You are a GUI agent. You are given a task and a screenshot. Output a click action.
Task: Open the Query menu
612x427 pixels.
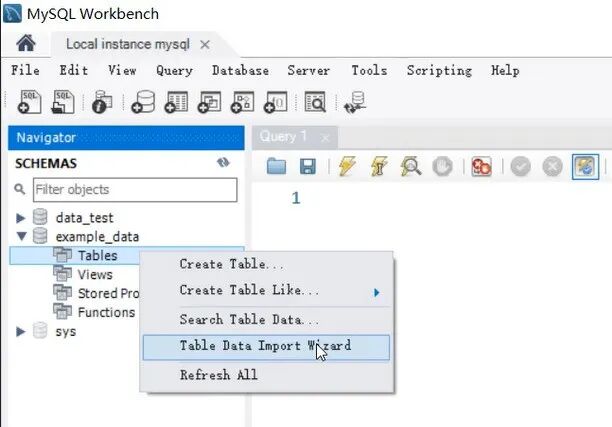click(174, 71)
